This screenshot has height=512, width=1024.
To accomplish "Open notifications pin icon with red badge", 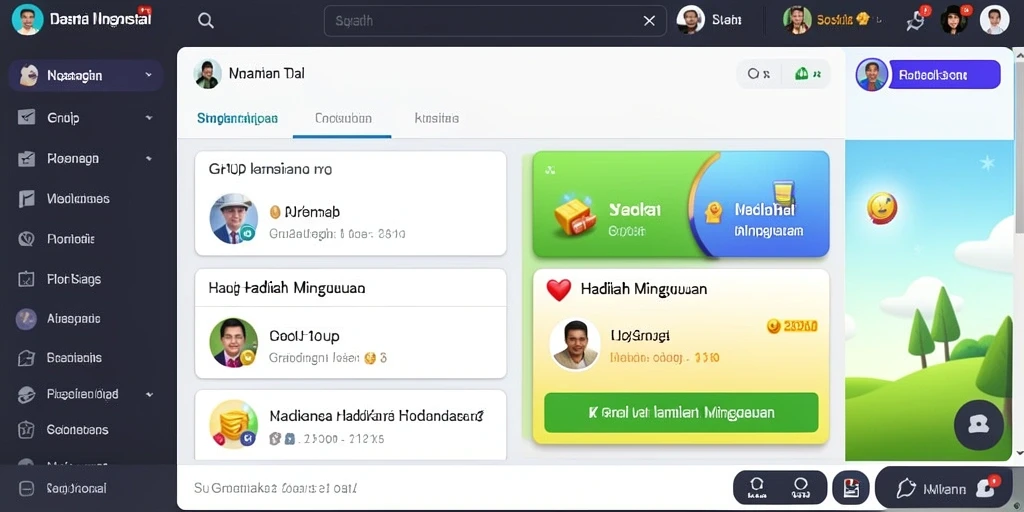I will pos(917,20).
